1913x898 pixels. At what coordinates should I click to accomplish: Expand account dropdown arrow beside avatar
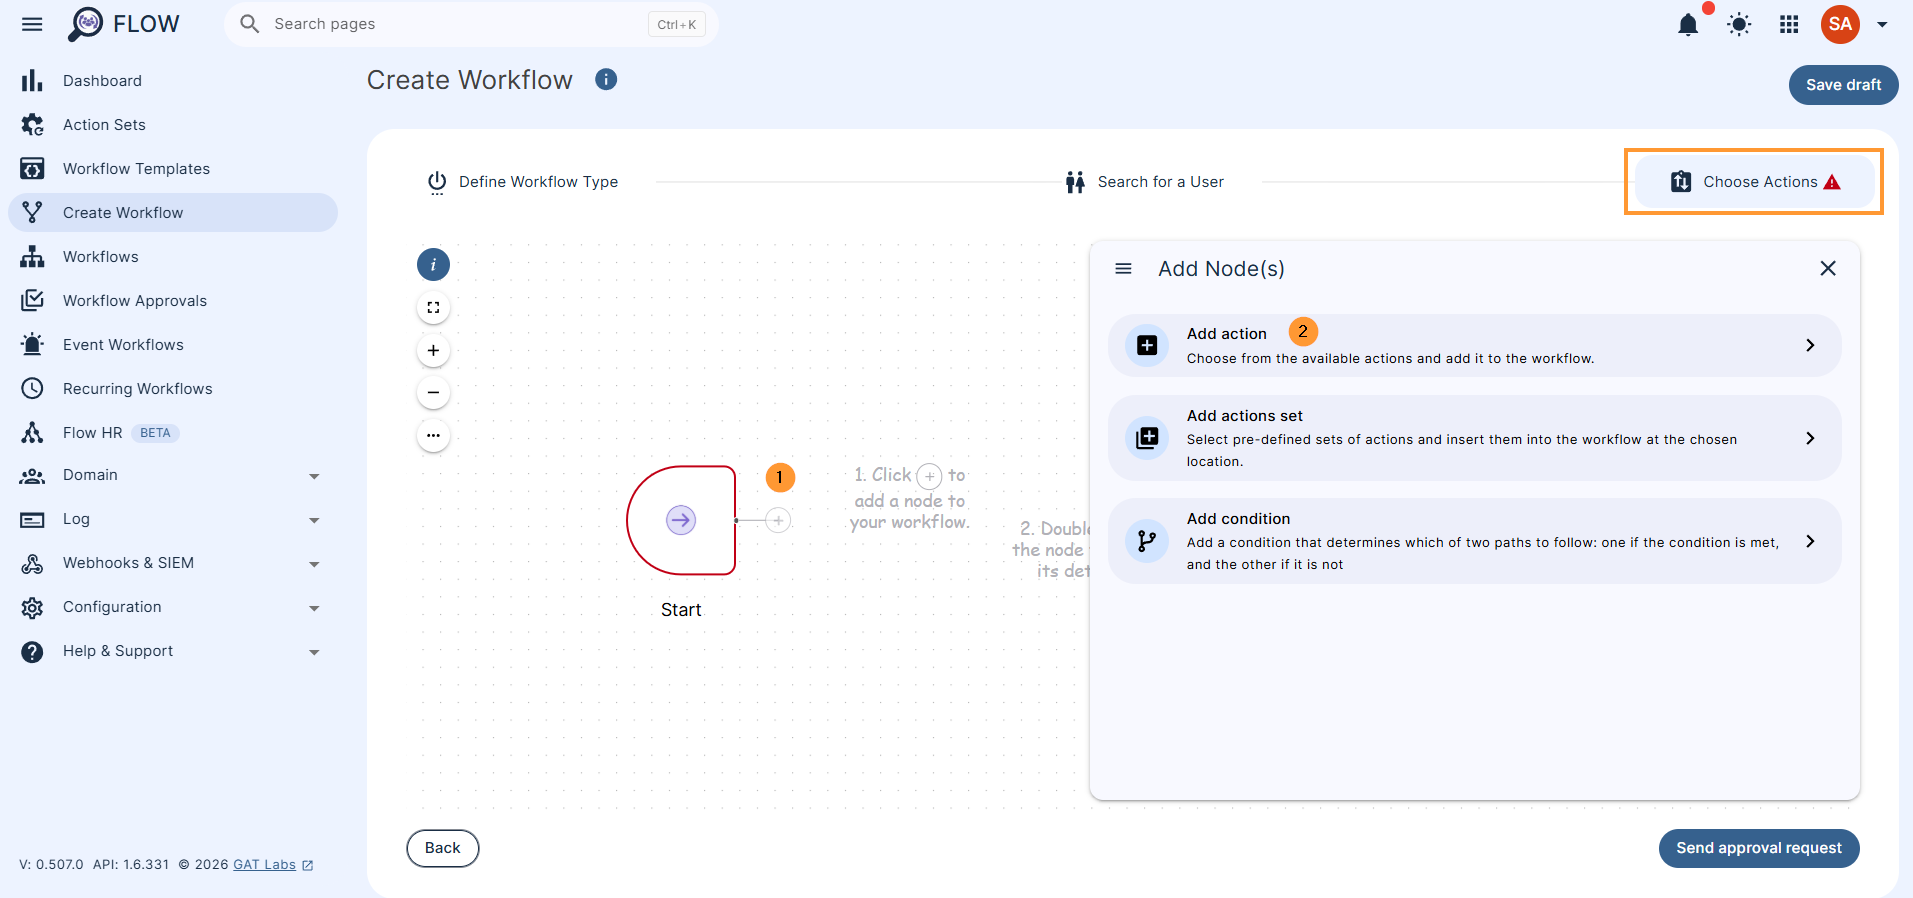coord(1882,24)
